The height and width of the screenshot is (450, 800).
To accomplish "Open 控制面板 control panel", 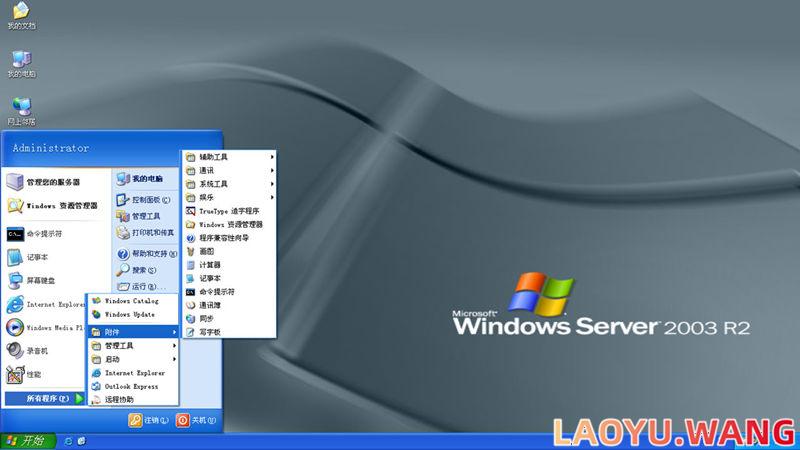I will tap(146, 199).
